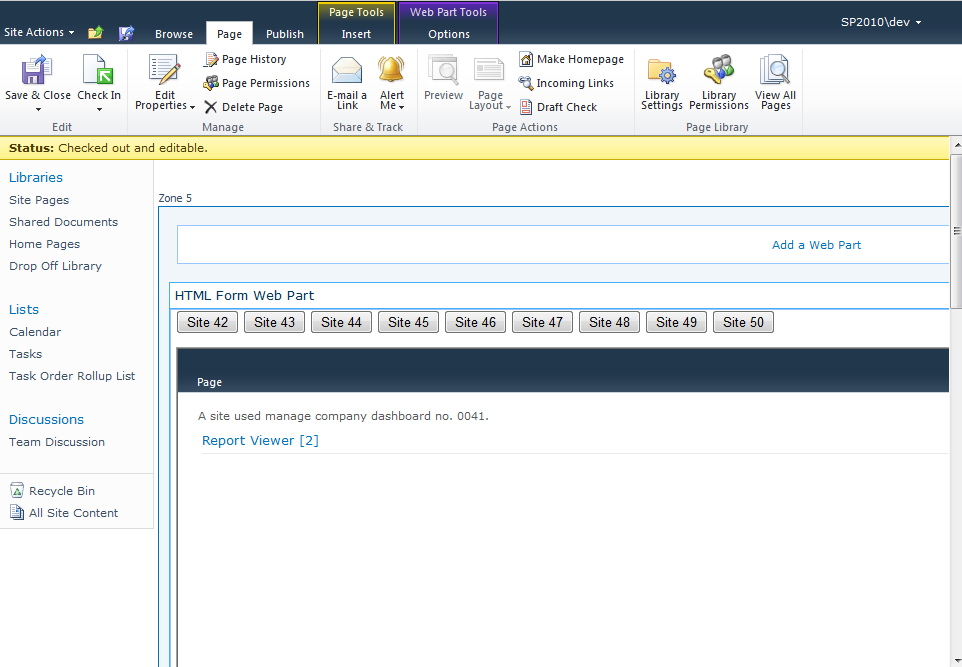Expand the Edit Properties dropdown arrow
962x667 pixels.
(192, 107)
